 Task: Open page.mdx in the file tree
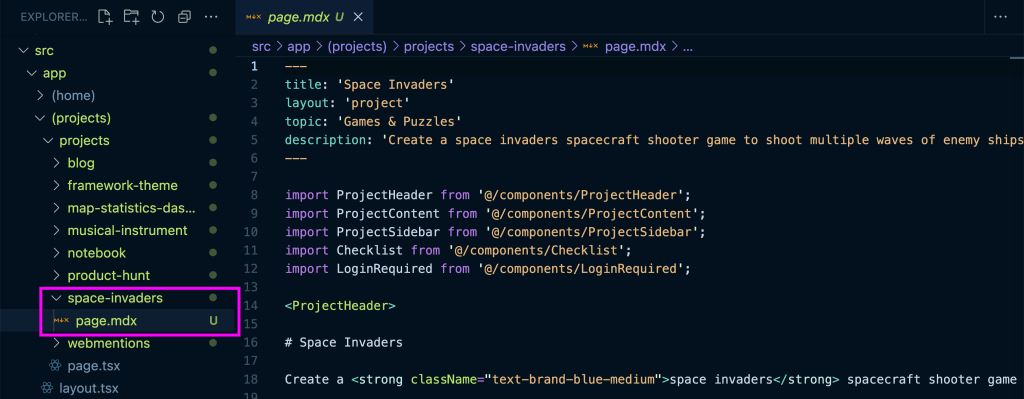(x=106, y=321)
